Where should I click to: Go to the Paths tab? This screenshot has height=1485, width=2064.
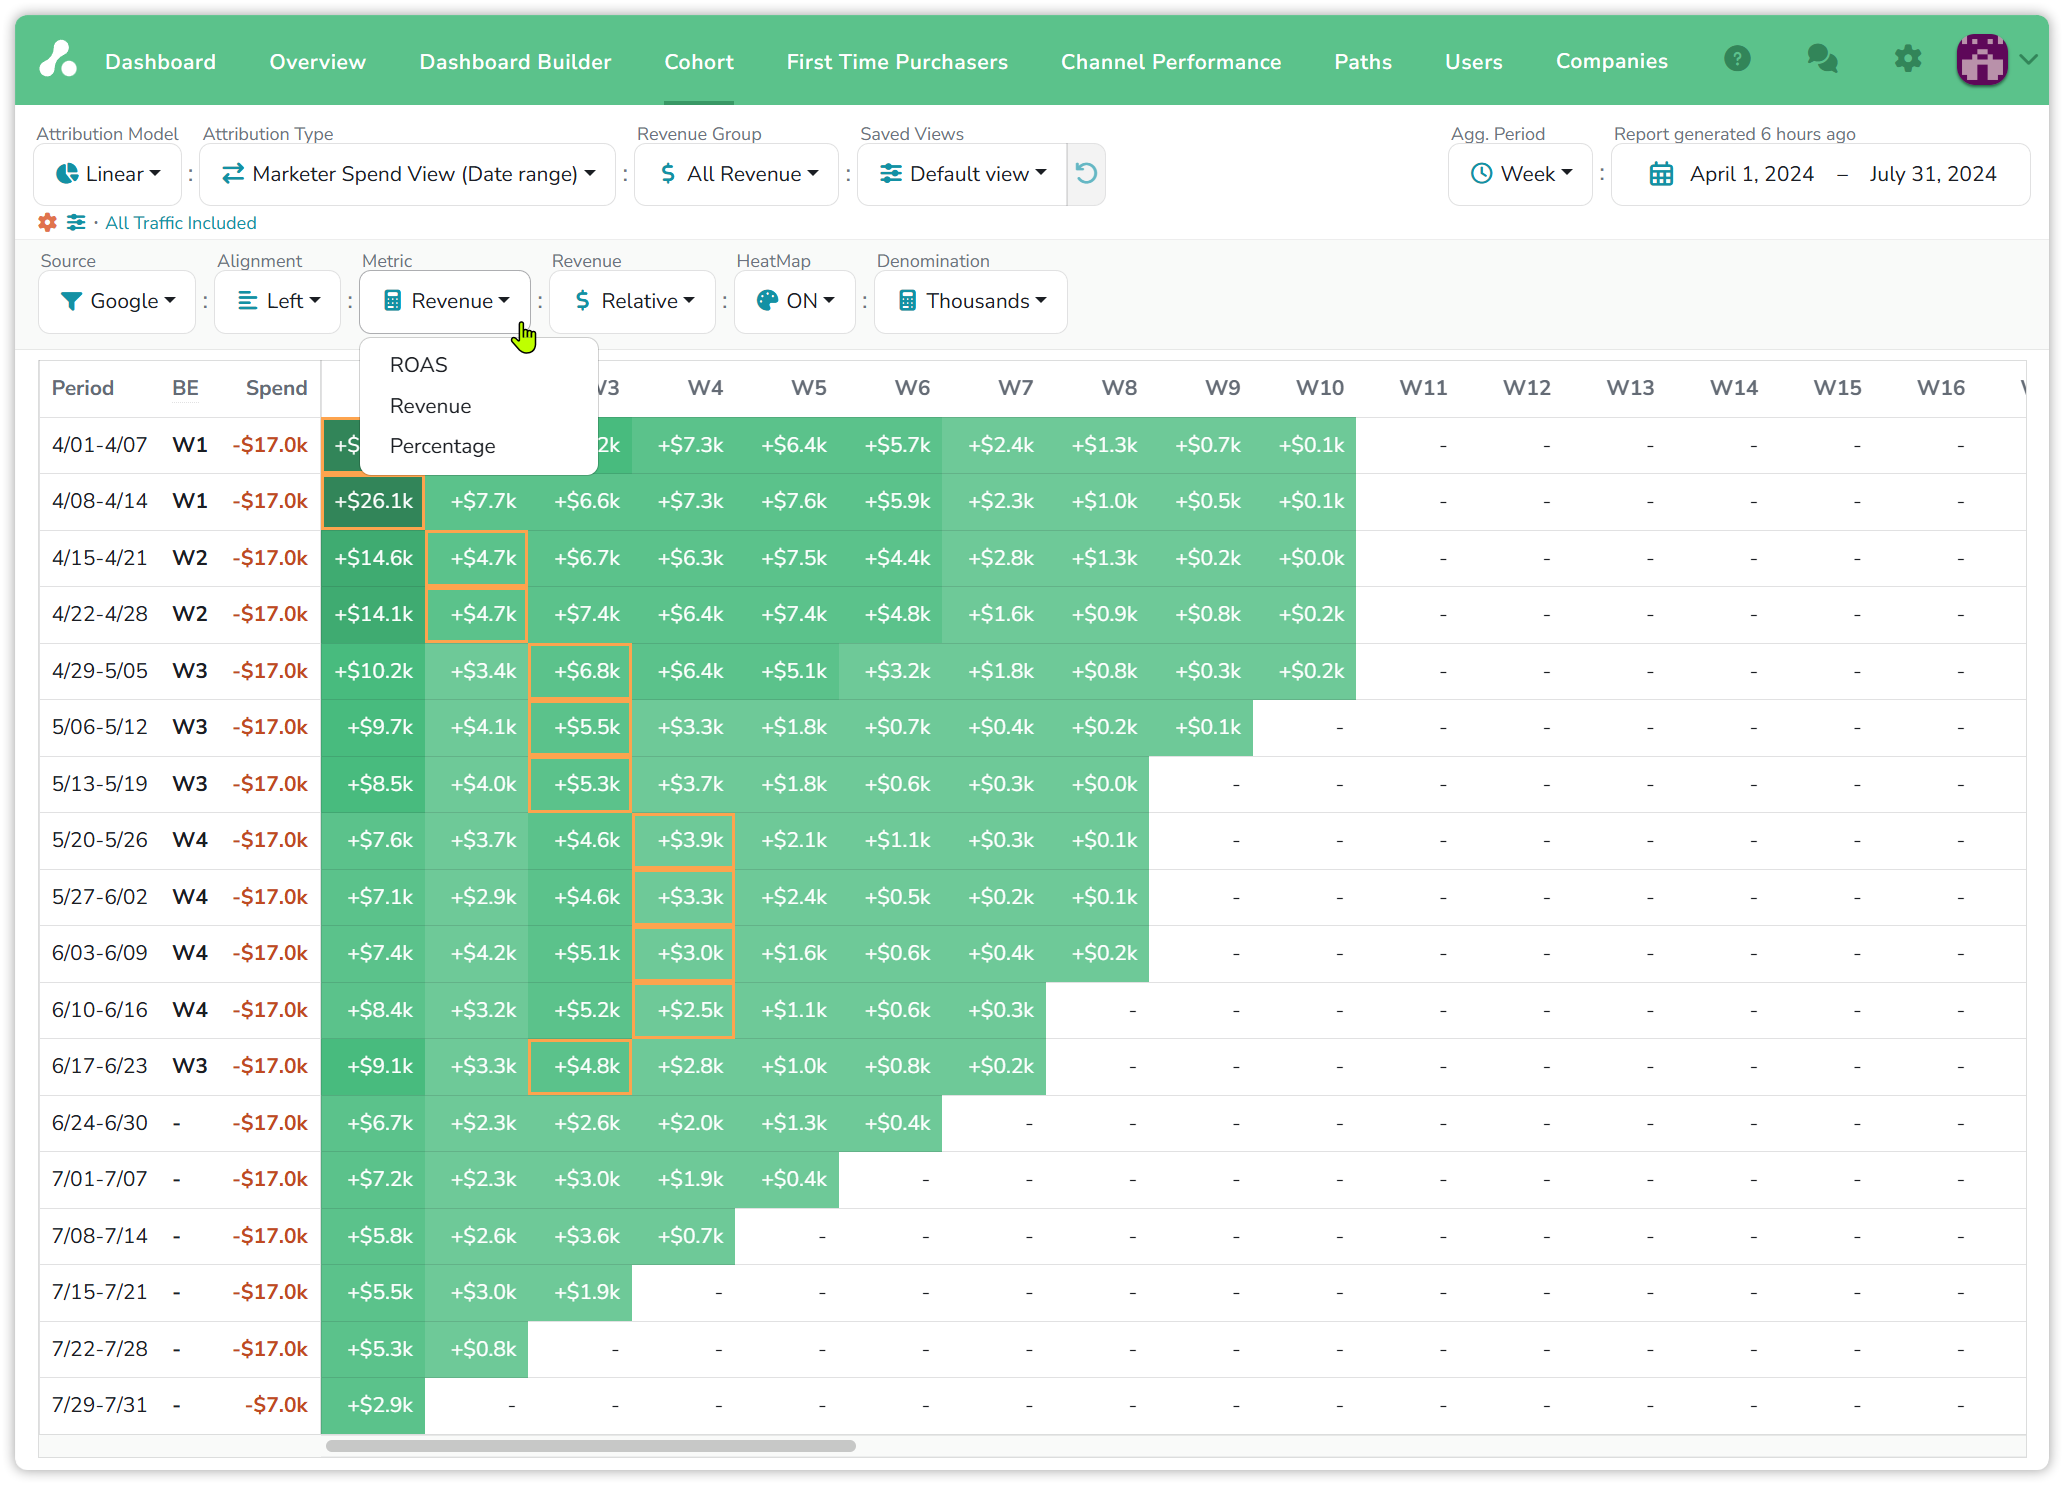[x=1363, y=61]
